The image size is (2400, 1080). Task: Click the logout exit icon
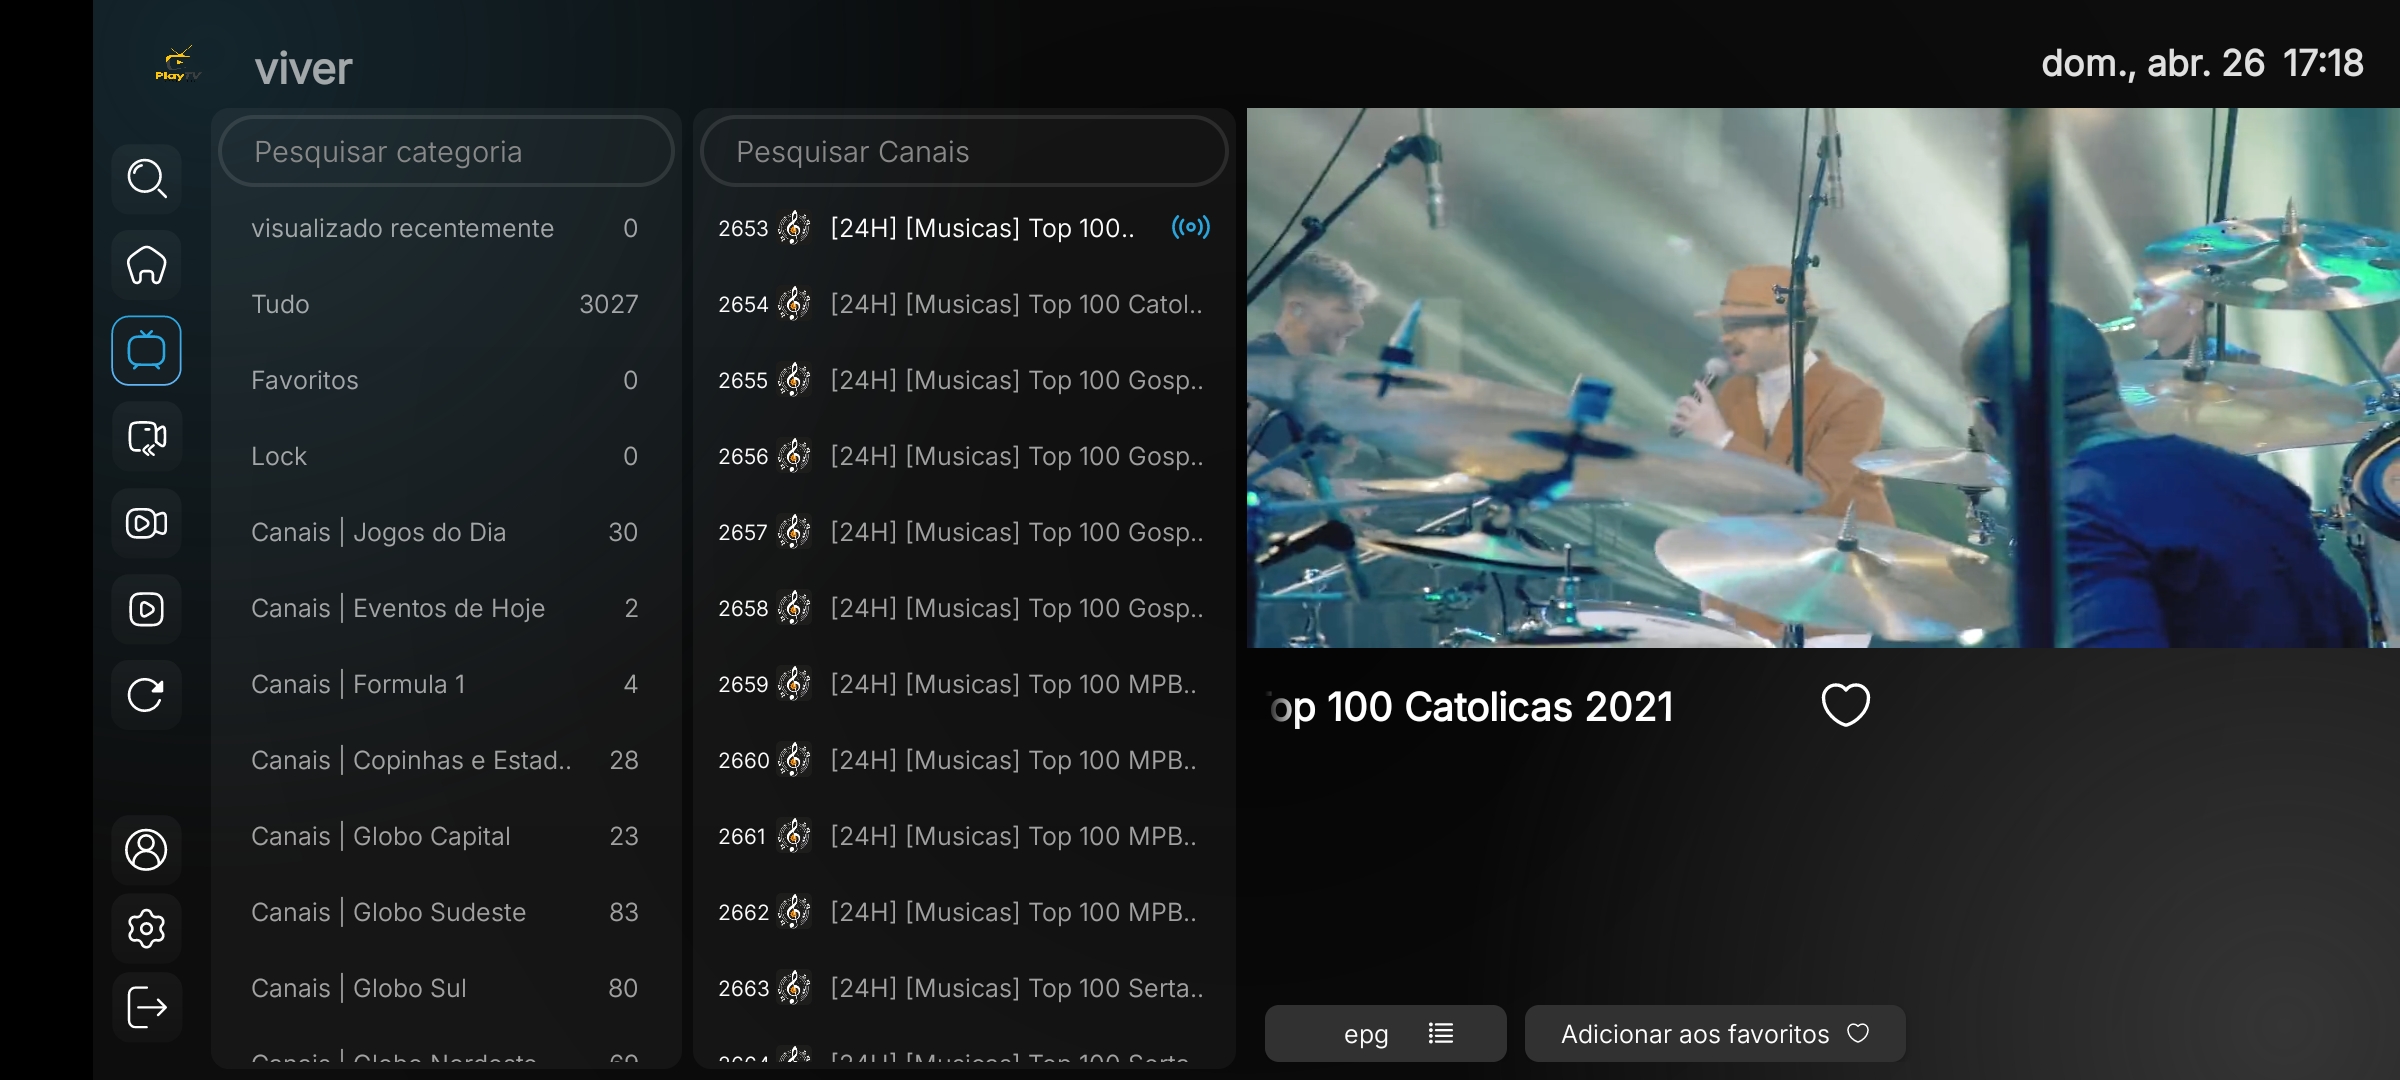pyautogui.click(x=146, y=1007)
